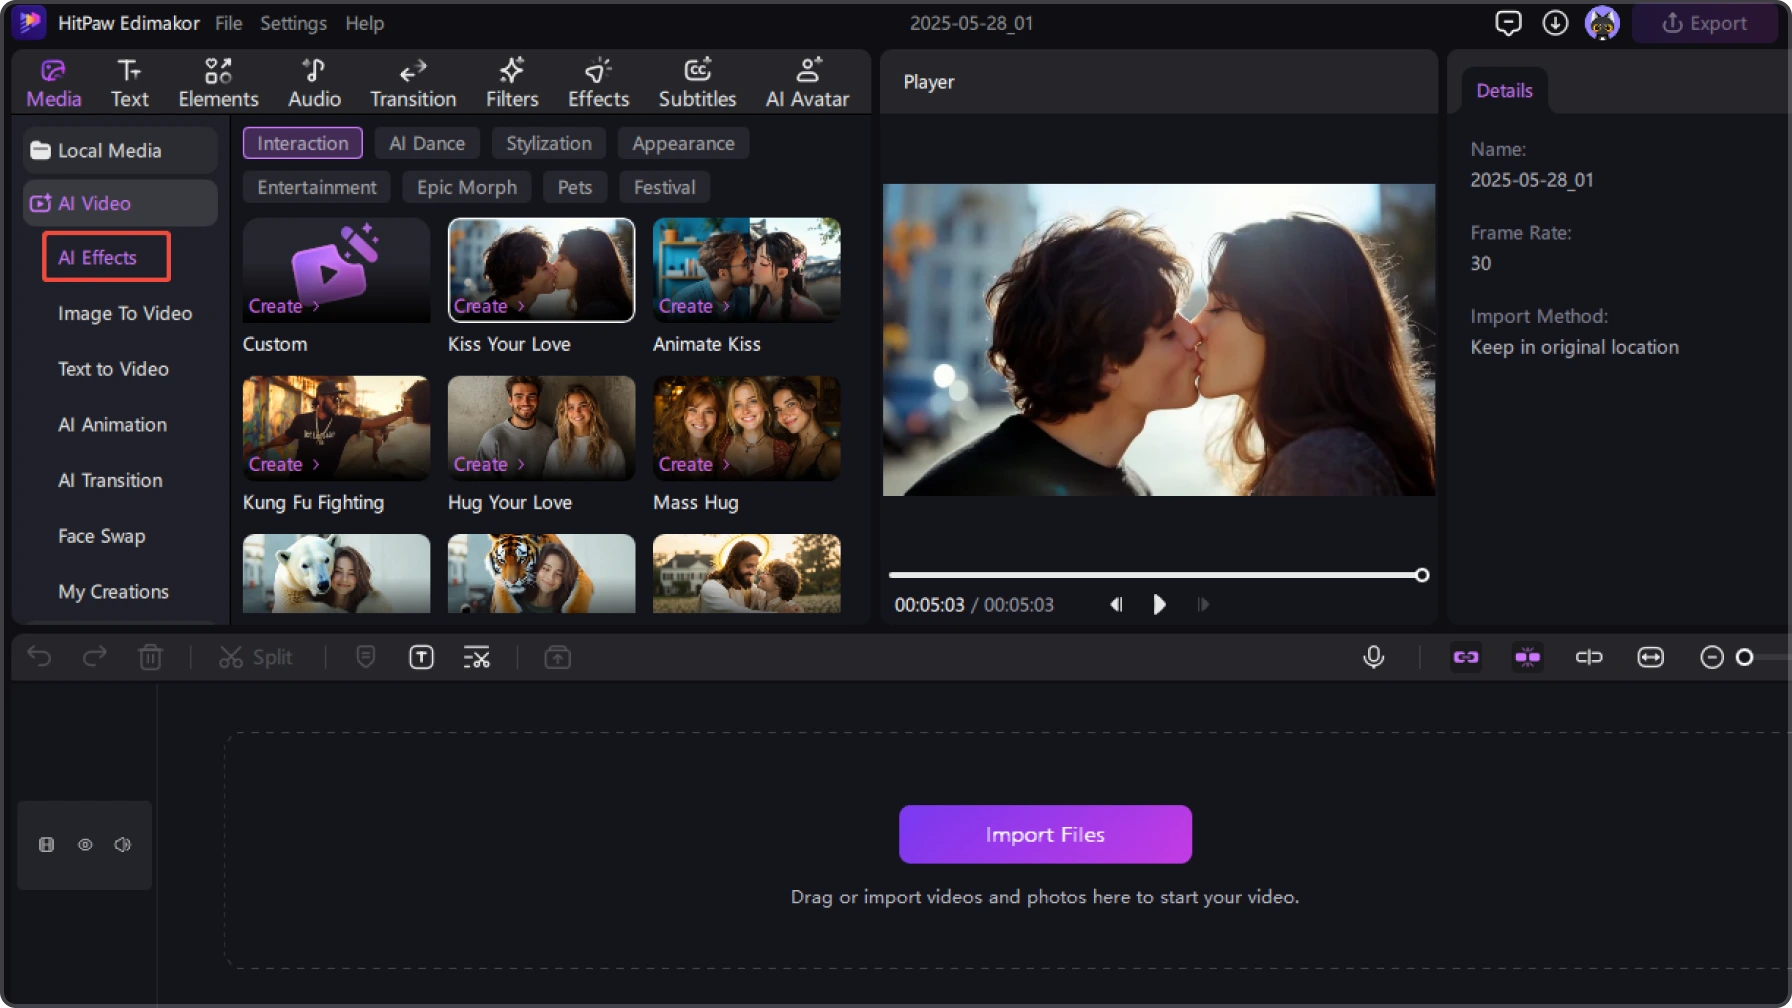Select Local Media in sidebar
1792x1008 pixels.
[120, 150]
